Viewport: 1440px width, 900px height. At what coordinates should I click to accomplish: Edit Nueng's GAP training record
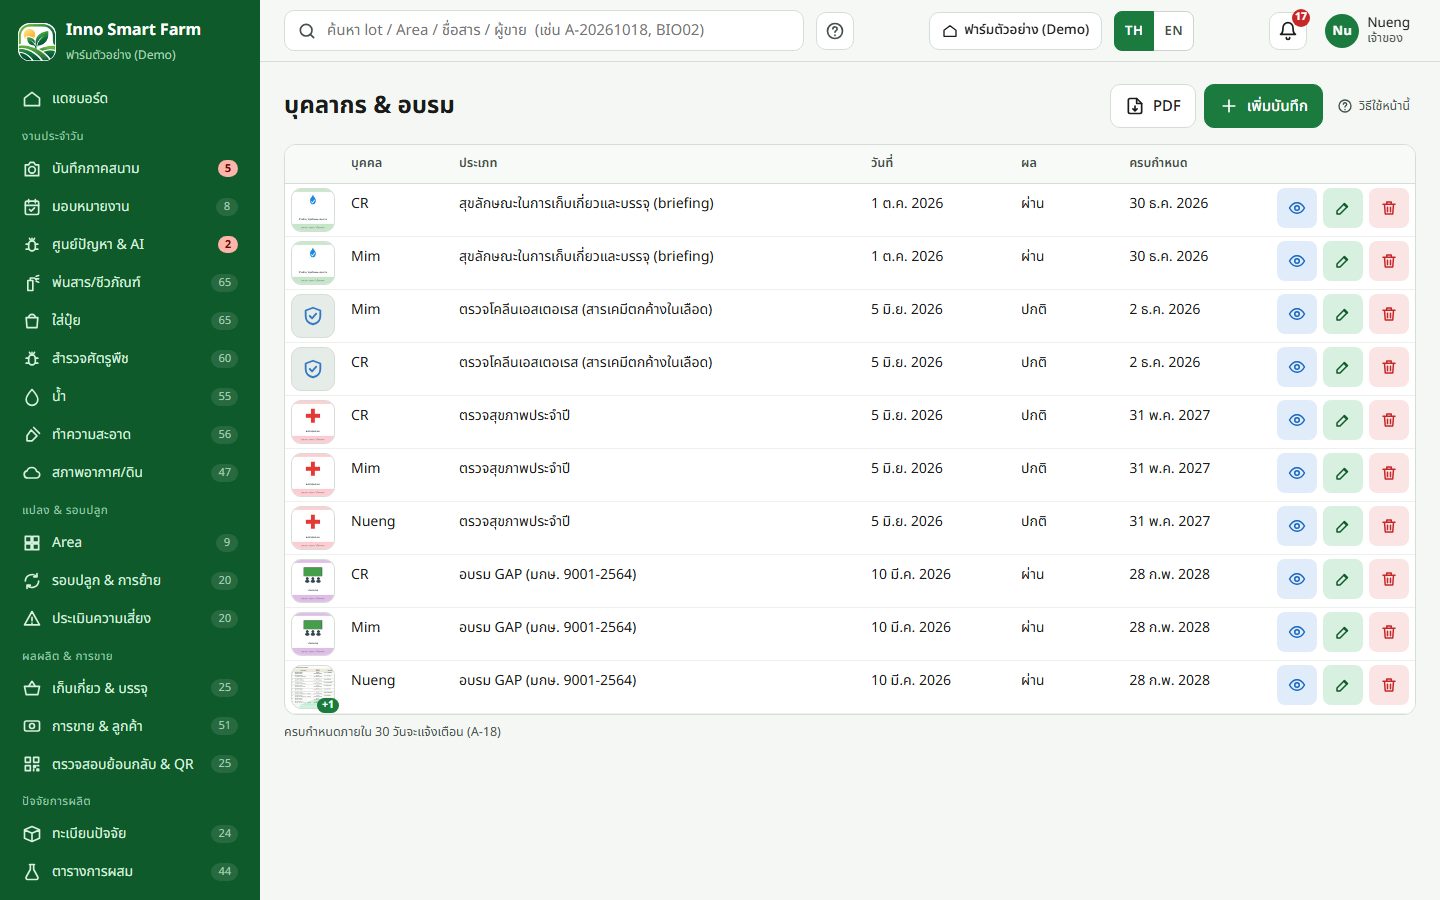point(1343,685)
